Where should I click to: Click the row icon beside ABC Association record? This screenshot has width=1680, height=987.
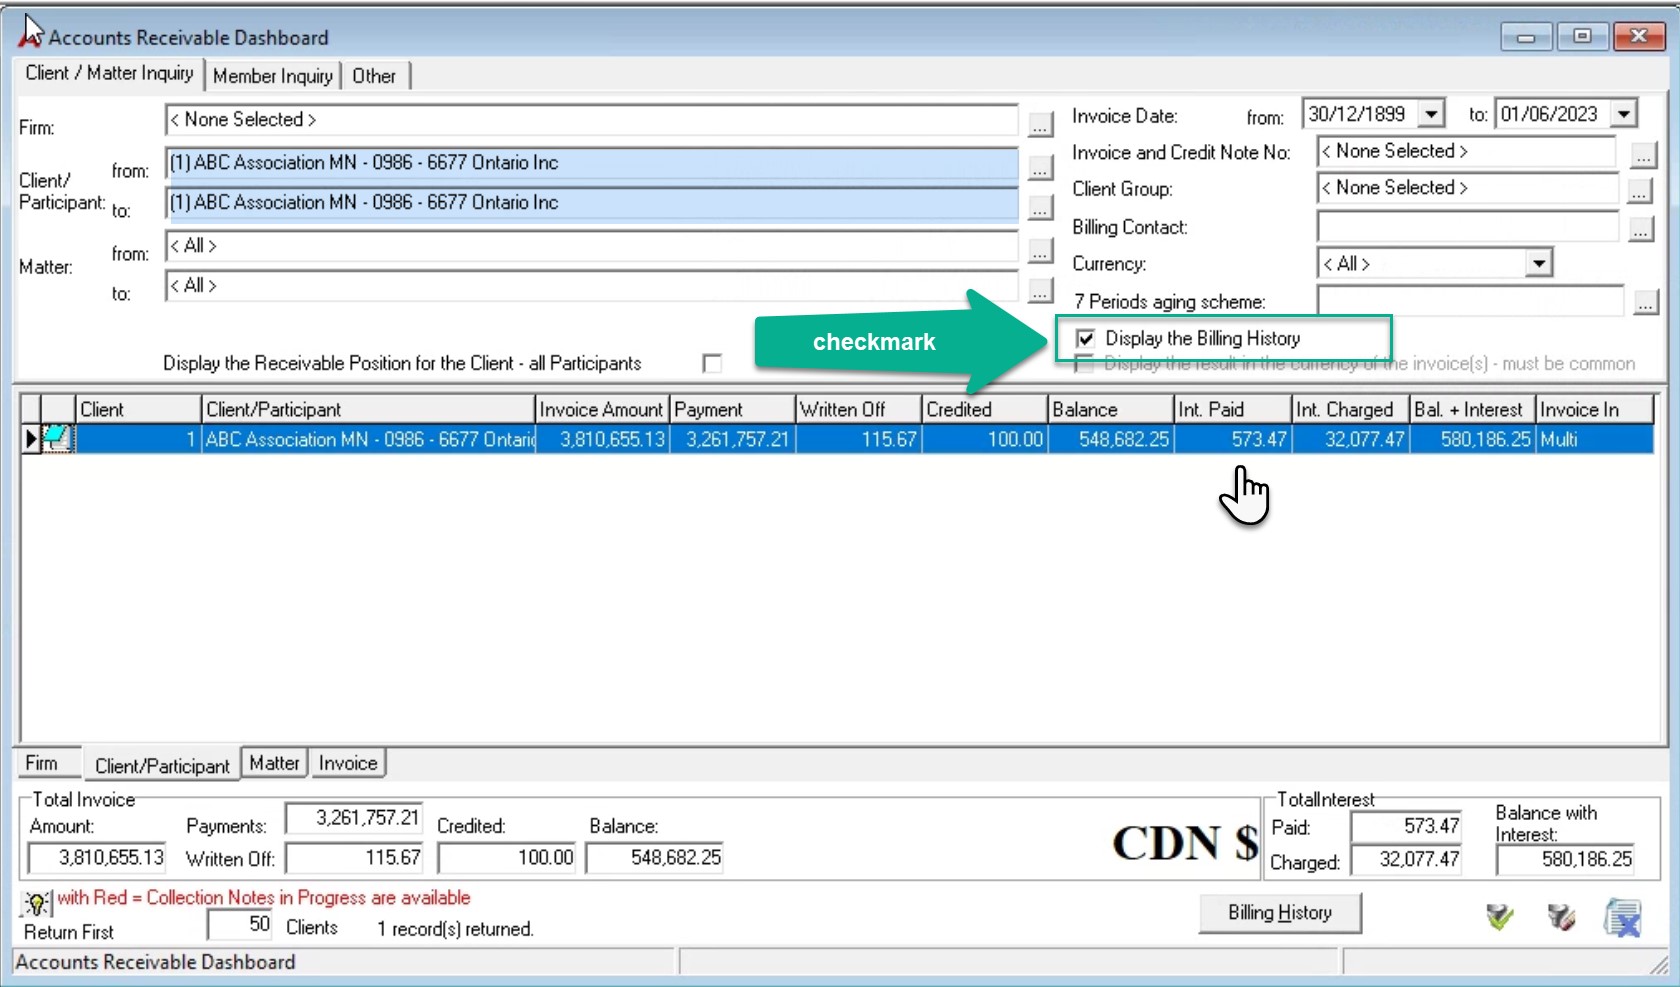[58, 438]
